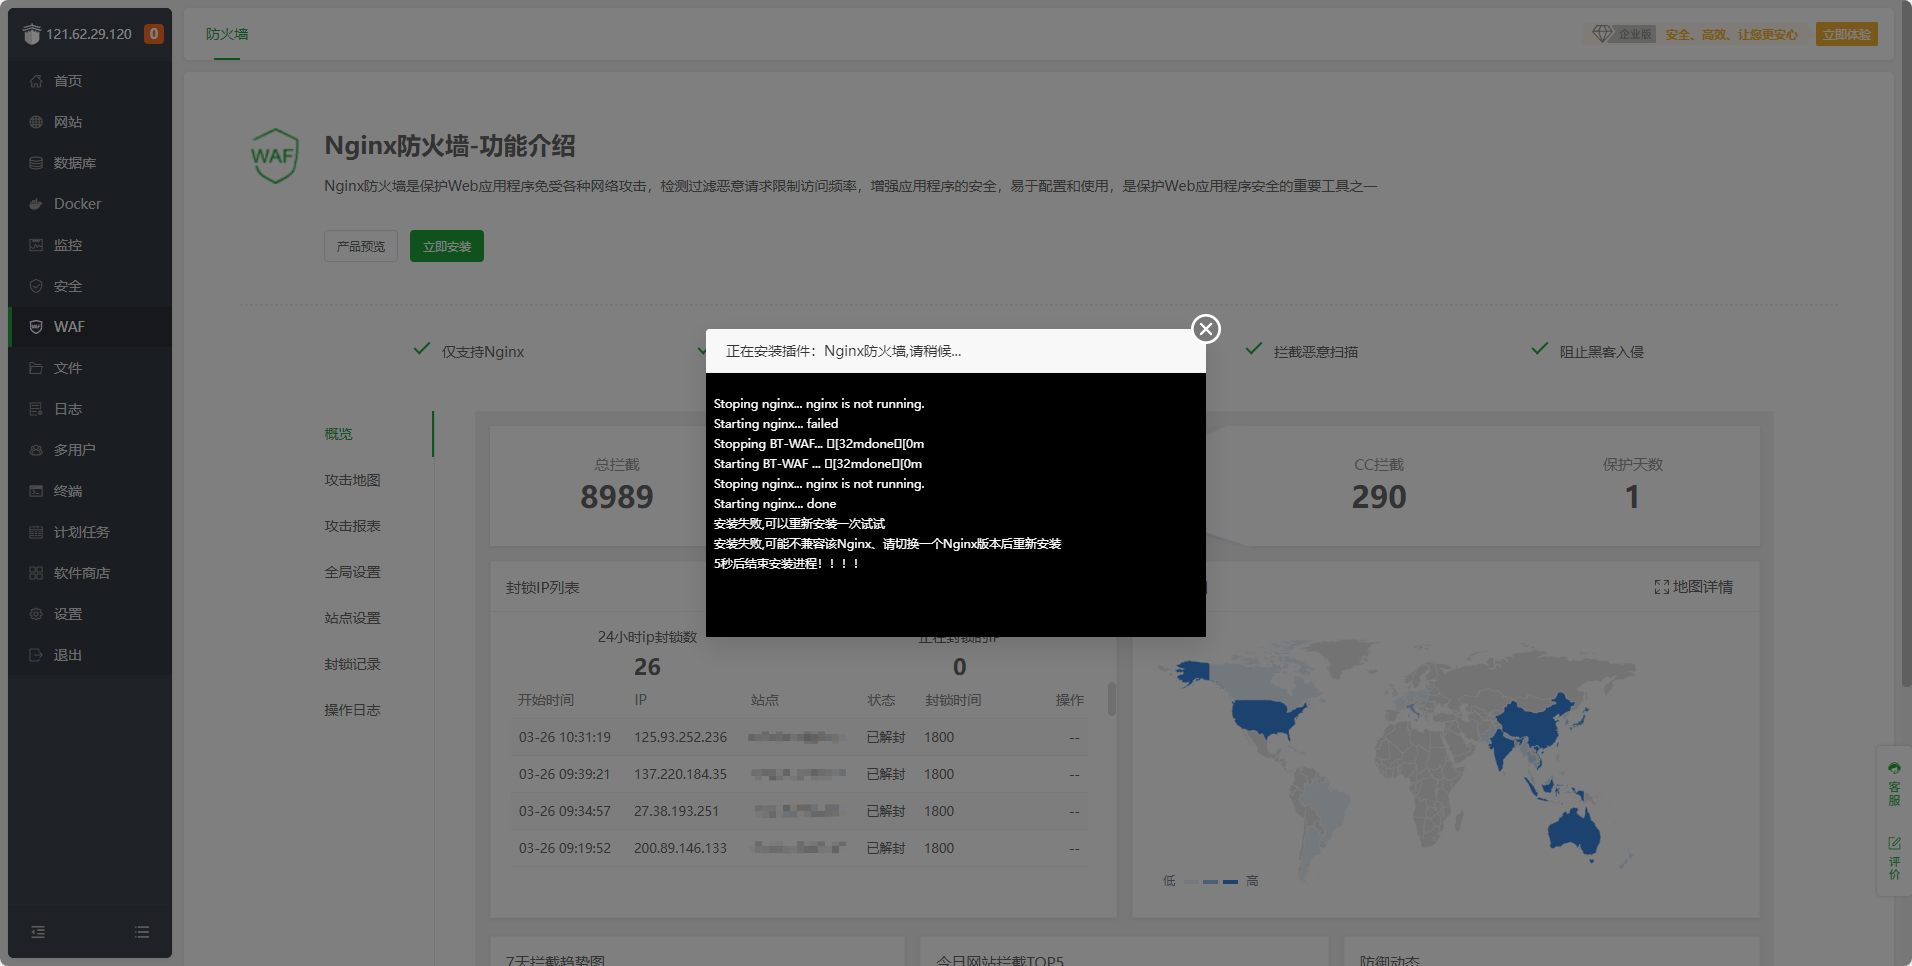Click IP 200.89.146.133 in table
The width and height of the screenshot is (1912, 966).
(680, 848)
